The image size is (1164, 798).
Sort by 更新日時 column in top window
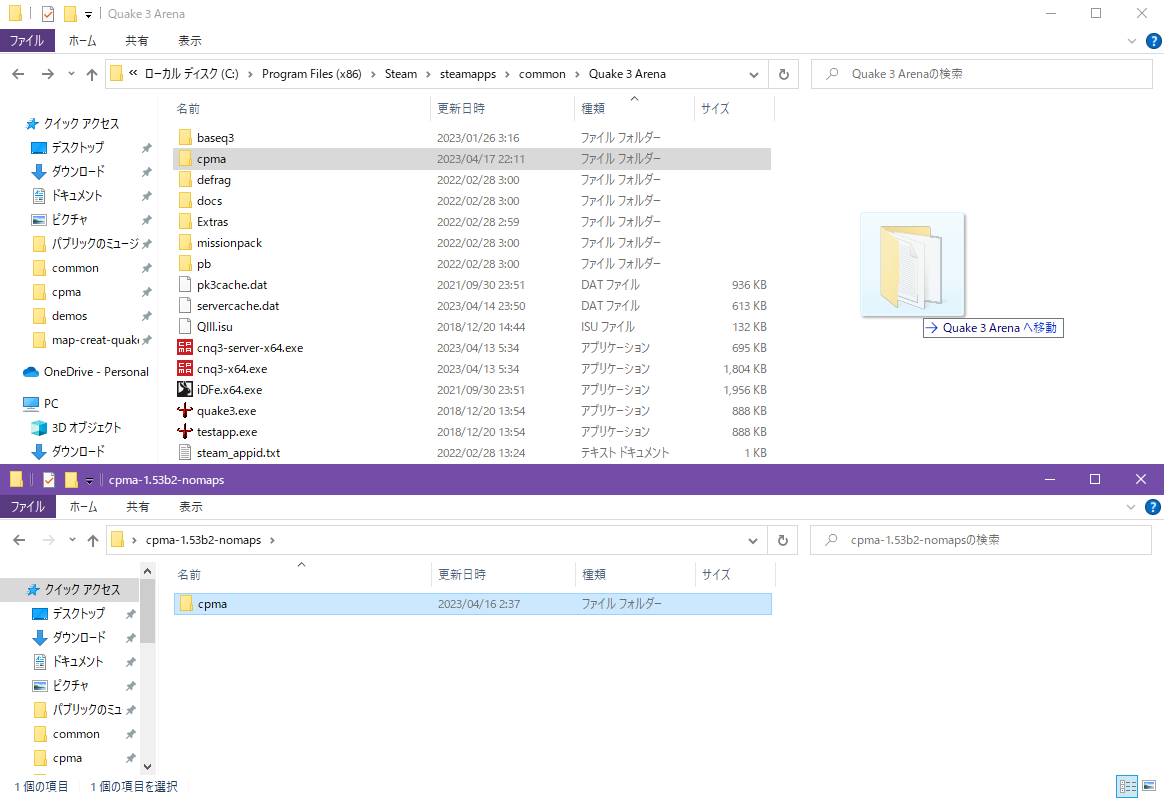pos(503,108)
